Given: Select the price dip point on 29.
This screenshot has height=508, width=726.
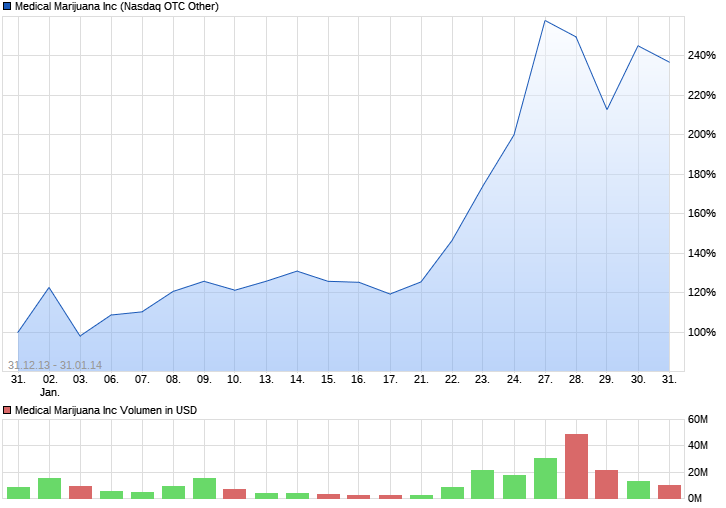Looking at the screenshot, I should tap(607, 109).
